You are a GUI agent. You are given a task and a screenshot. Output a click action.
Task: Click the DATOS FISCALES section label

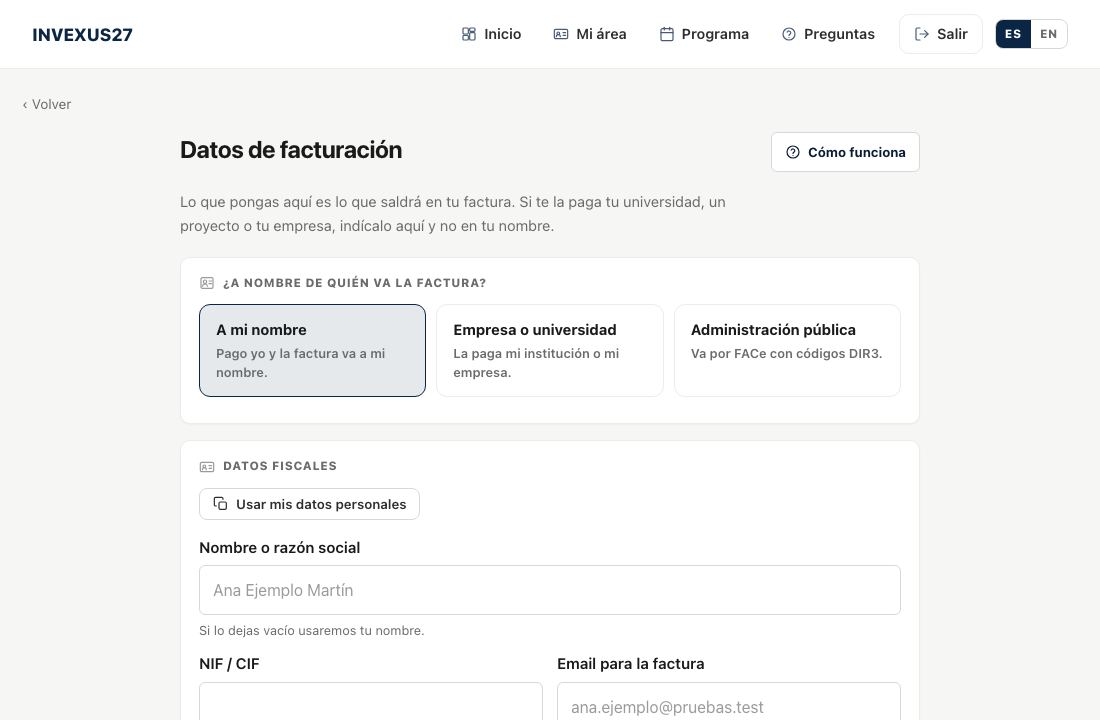tap(280, 466)
